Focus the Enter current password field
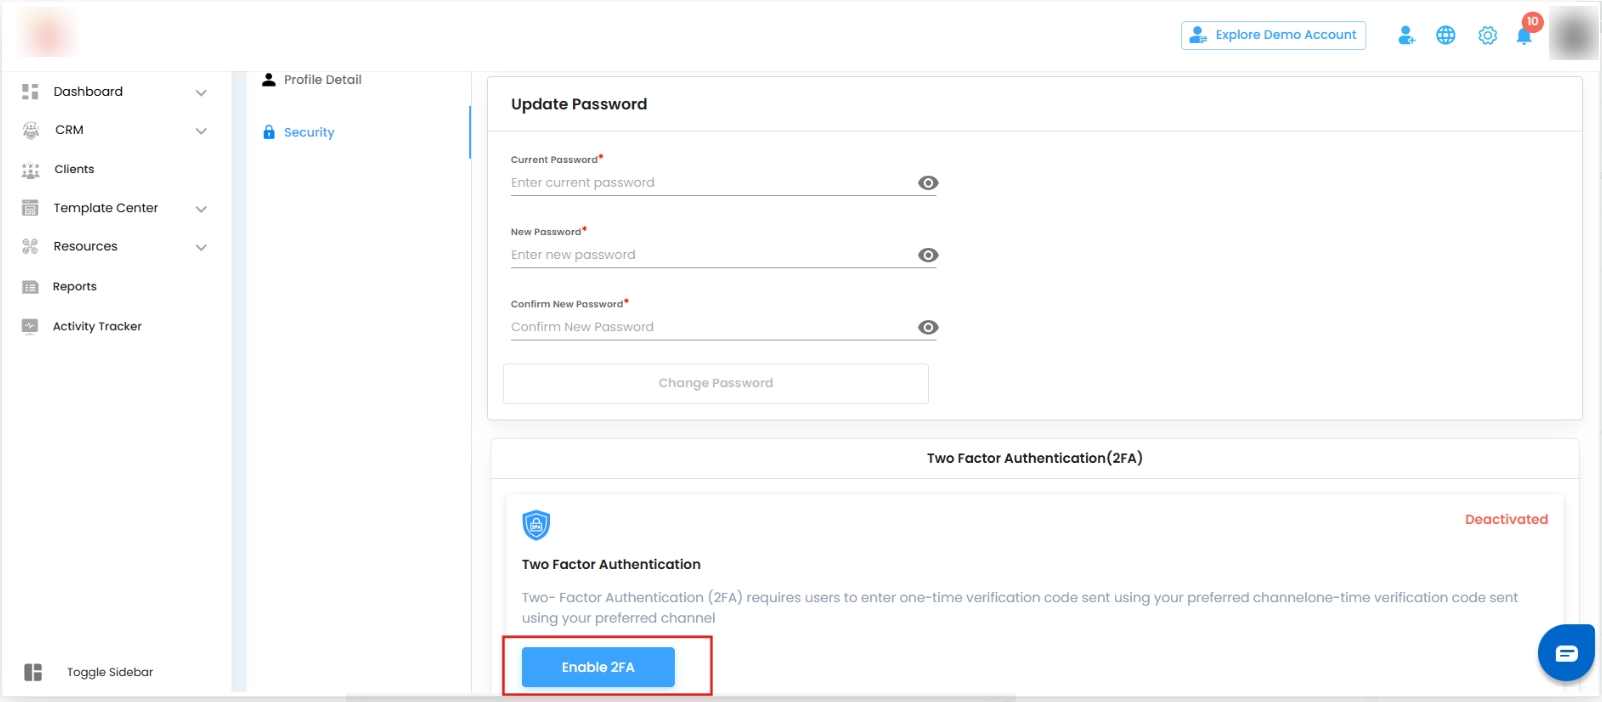 710,183
